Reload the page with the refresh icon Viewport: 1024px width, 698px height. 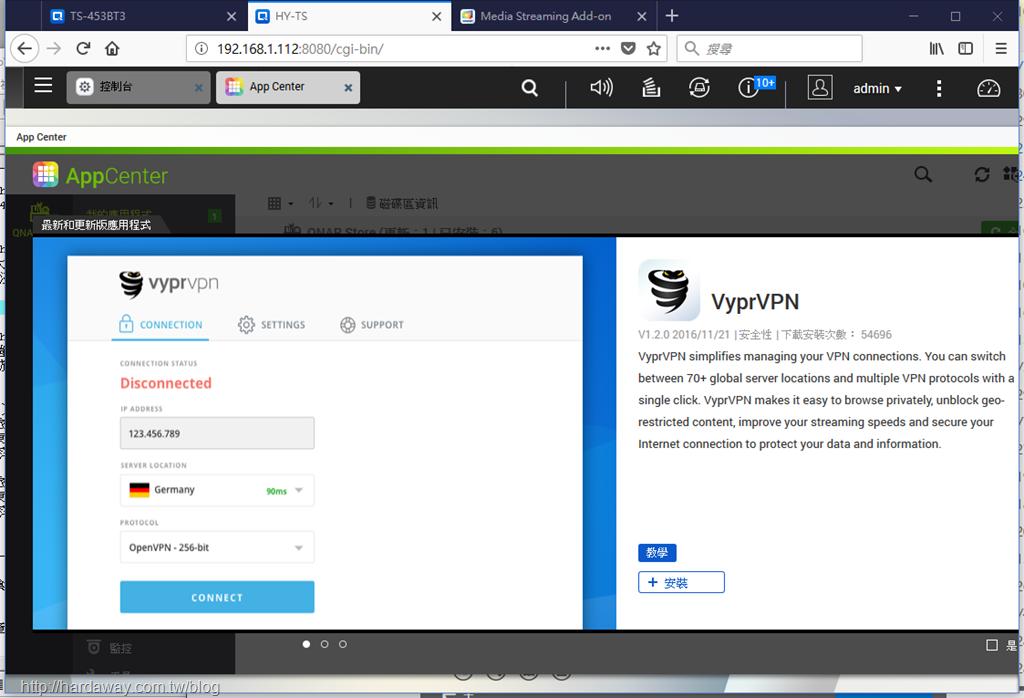pyautogui.click(x=83, y=49)
